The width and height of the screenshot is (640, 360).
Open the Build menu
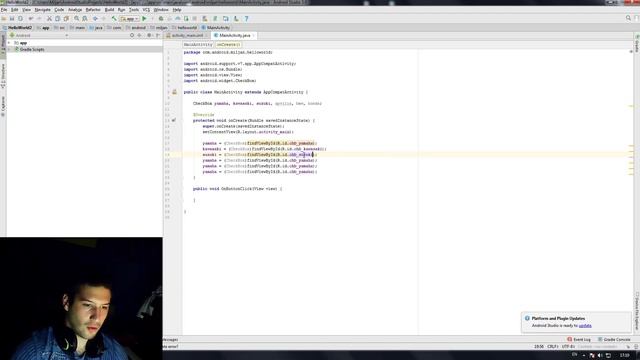[x=109, y=9]
